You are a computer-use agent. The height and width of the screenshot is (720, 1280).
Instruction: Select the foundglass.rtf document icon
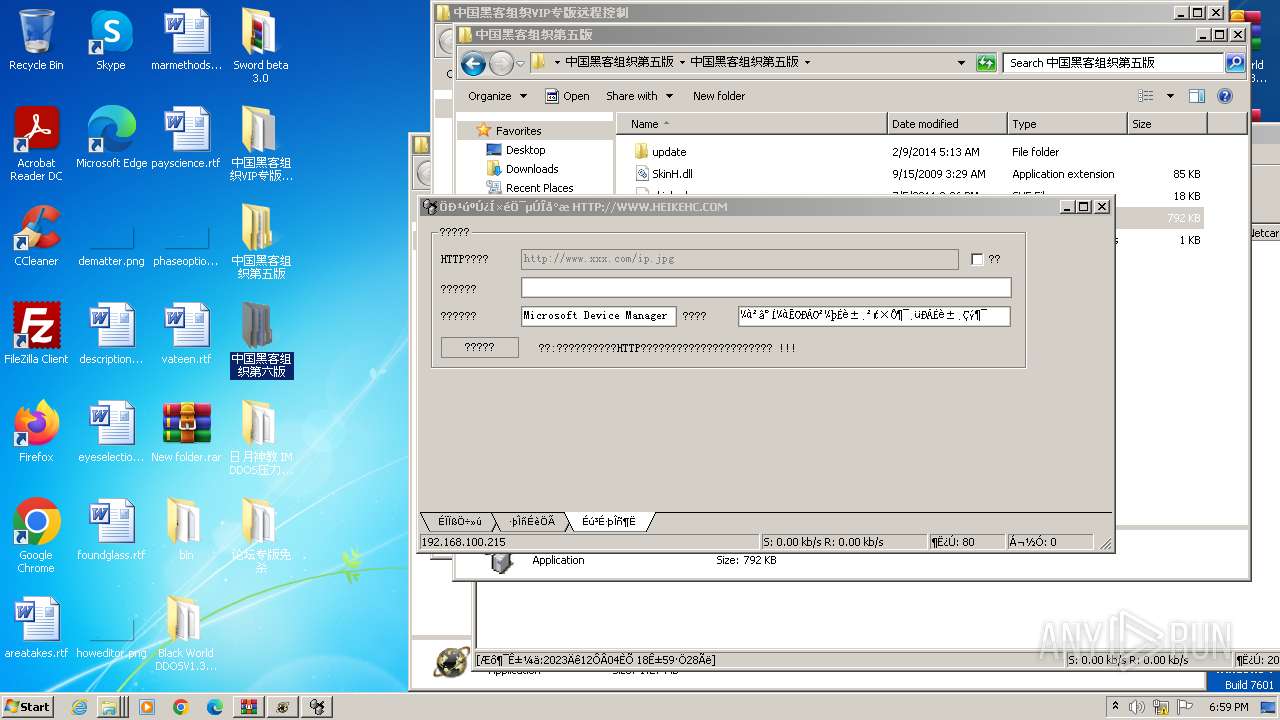[x=111, y=530]
